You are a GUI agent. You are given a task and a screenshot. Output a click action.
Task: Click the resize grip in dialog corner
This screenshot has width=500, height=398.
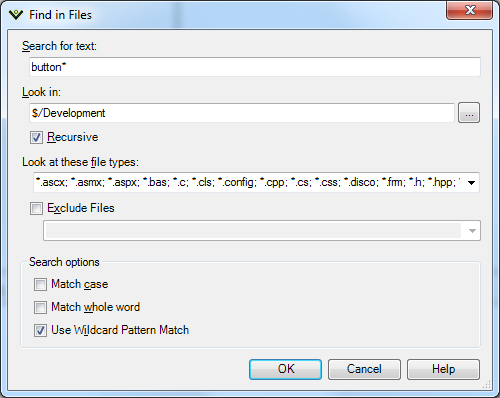[x=486, y=385]
